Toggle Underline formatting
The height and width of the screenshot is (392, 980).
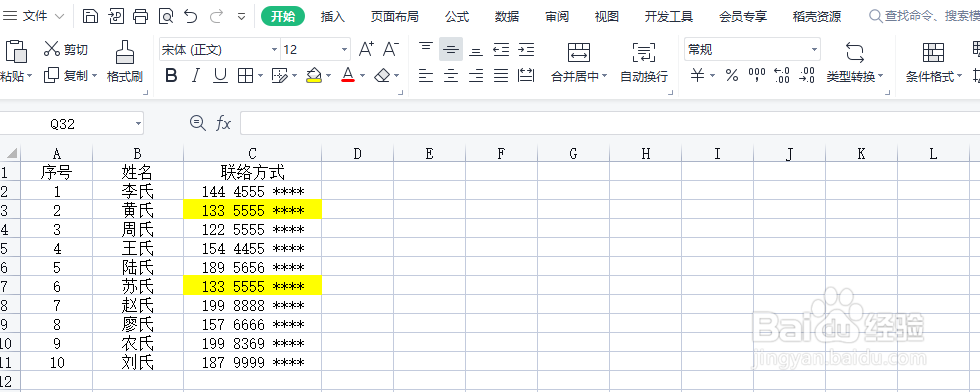click(220, 76)
